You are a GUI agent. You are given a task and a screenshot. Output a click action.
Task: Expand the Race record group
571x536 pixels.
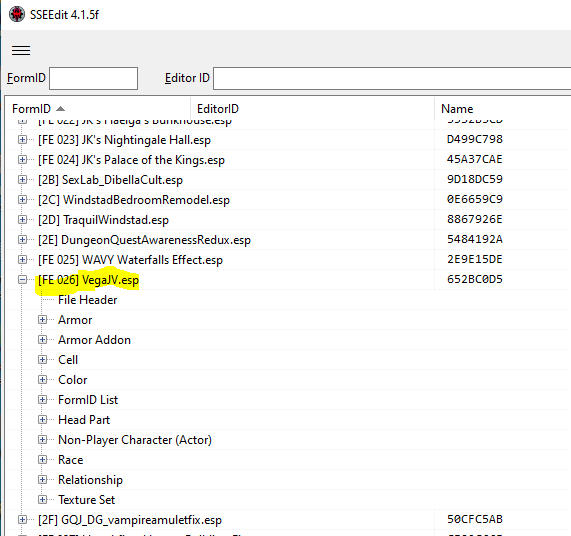pyautogui.click(x=43, y=460)
